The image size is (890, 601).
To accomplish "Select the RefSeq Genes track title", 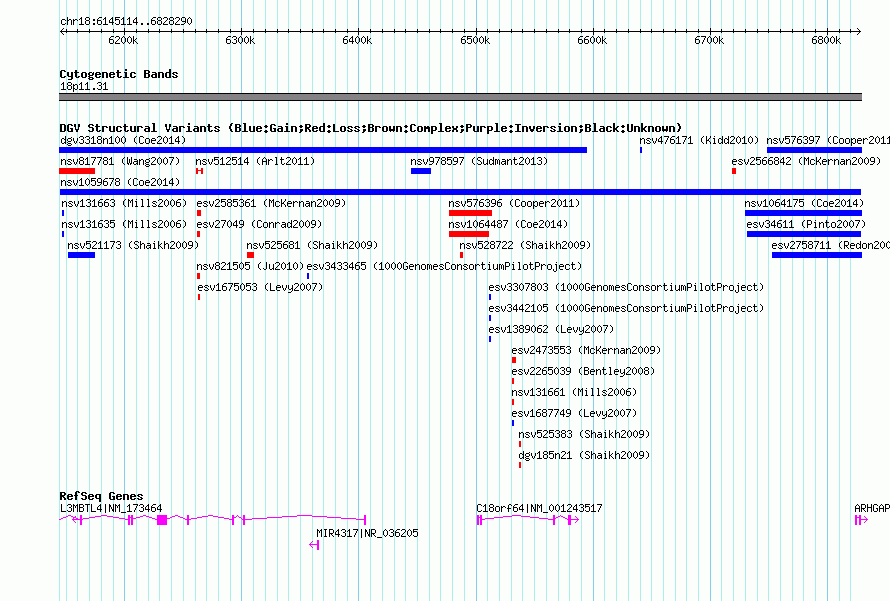I will pos(101,496).
